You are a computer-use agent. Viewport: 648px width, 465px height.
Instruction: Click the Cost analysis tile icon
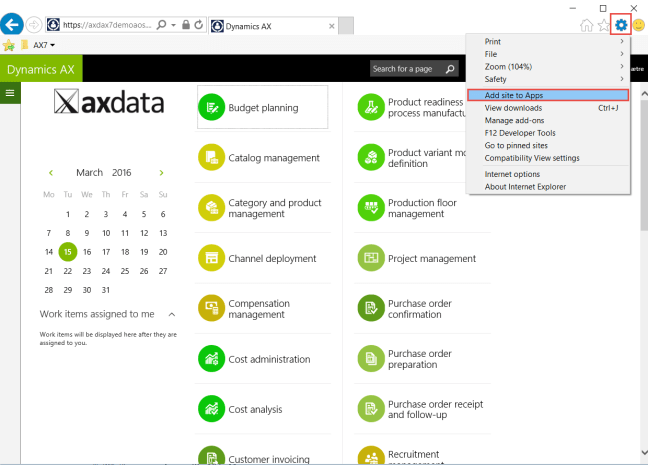point(211,409)
